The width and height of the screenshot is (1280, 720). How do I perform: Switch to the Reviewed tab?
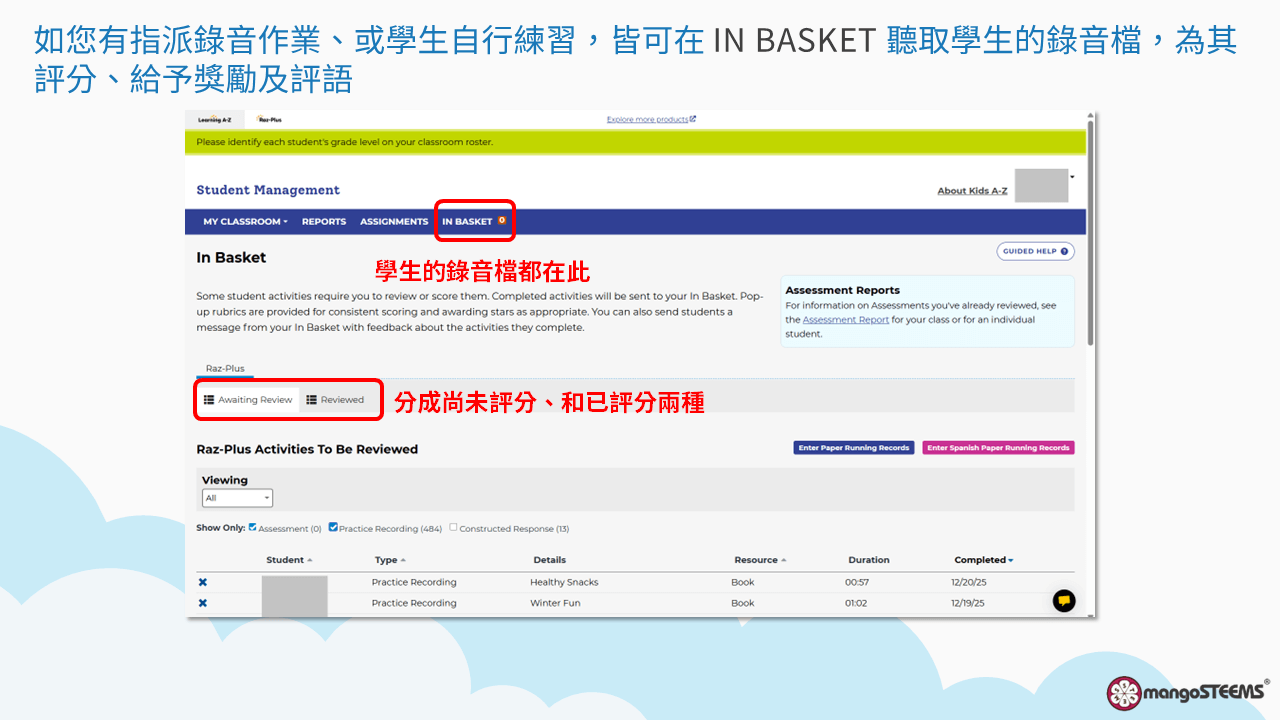335,400
